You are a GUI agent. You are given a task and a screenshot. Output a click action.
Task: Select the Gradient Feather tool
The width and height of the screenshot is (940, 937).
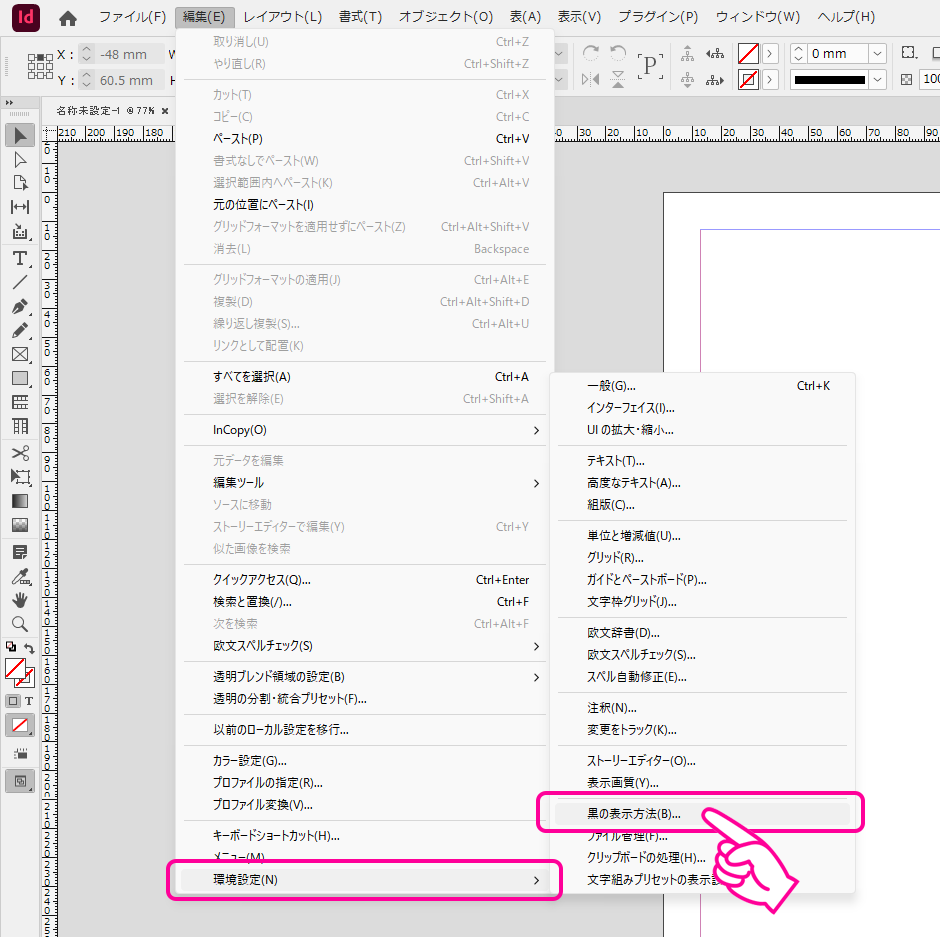pyautogui.click(x=20, y=525)
